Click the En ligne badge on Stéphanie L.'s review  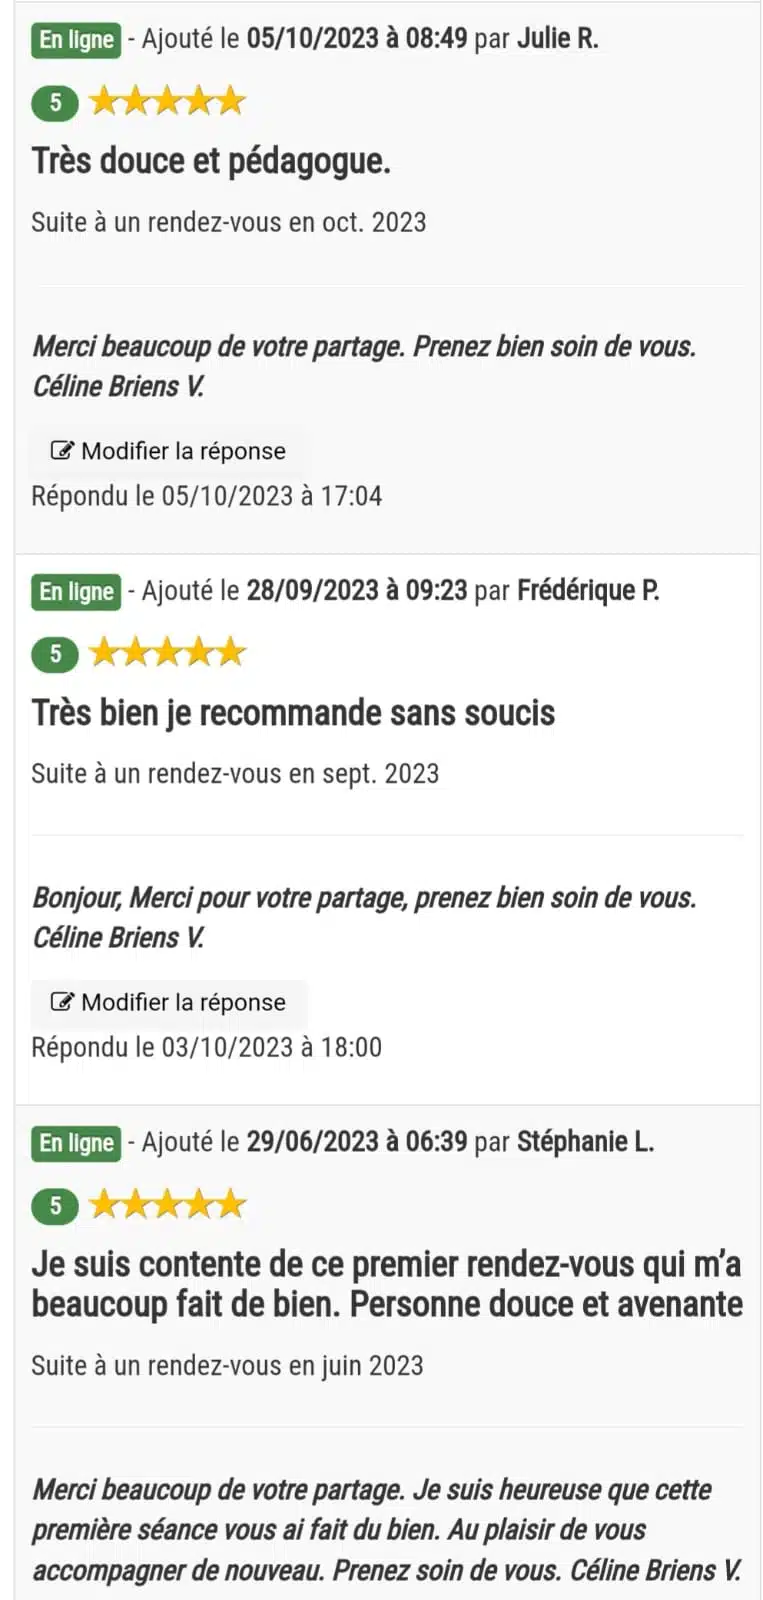76,1143
